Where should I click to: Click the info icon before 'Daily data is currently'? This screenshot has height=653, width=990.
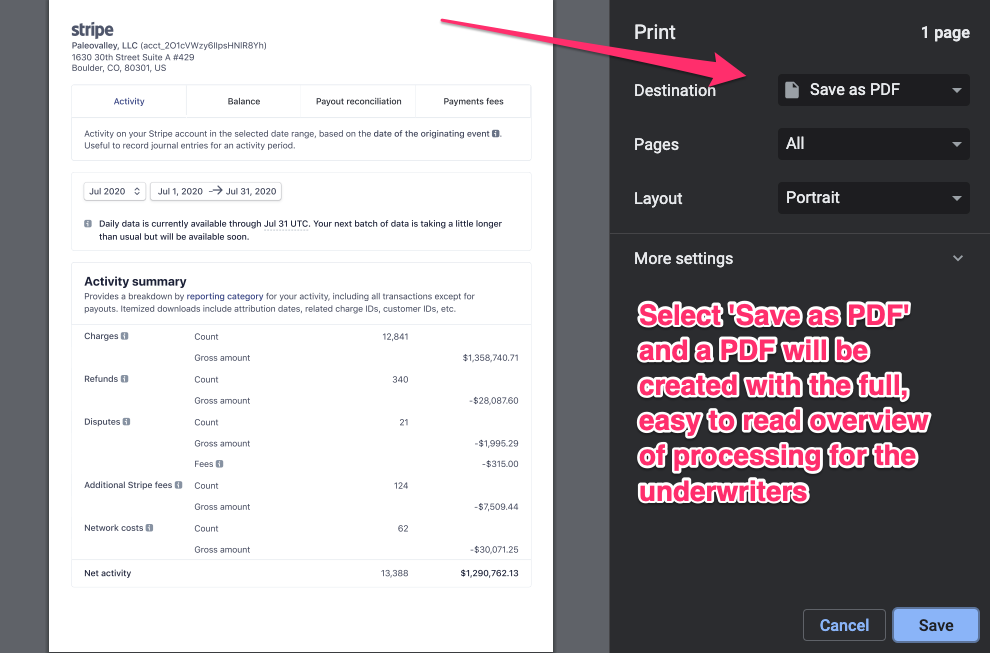88,224
